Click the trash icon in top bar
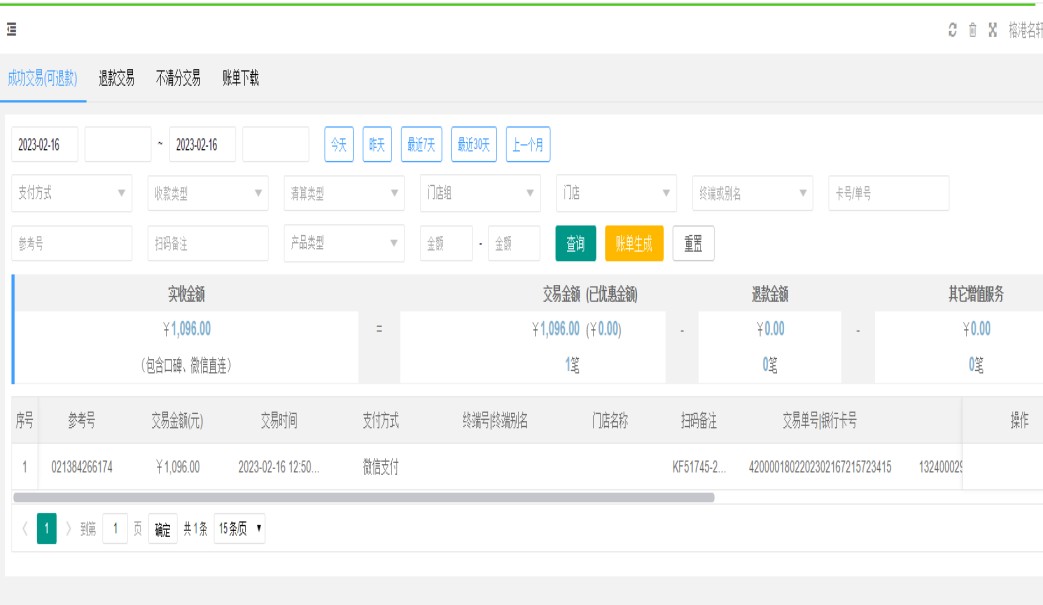1043x605 pixels. [x=972, y=30]
